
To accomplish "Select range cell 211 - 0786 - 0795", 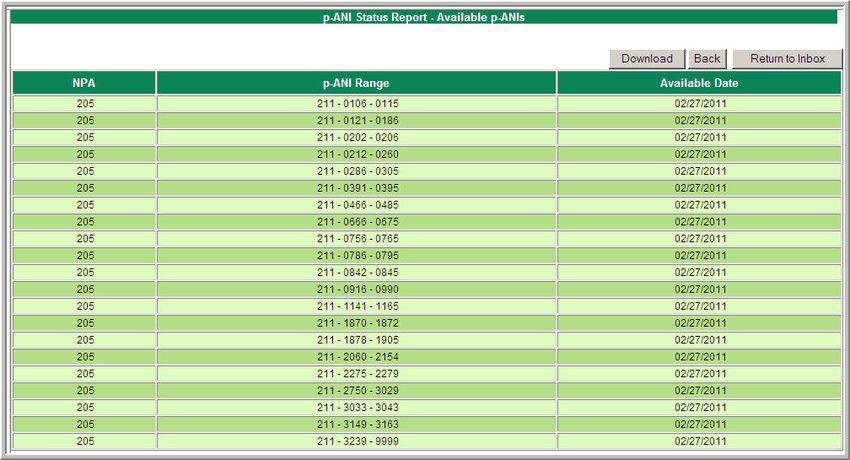I will pyautogui.click(x=357, y=255).
